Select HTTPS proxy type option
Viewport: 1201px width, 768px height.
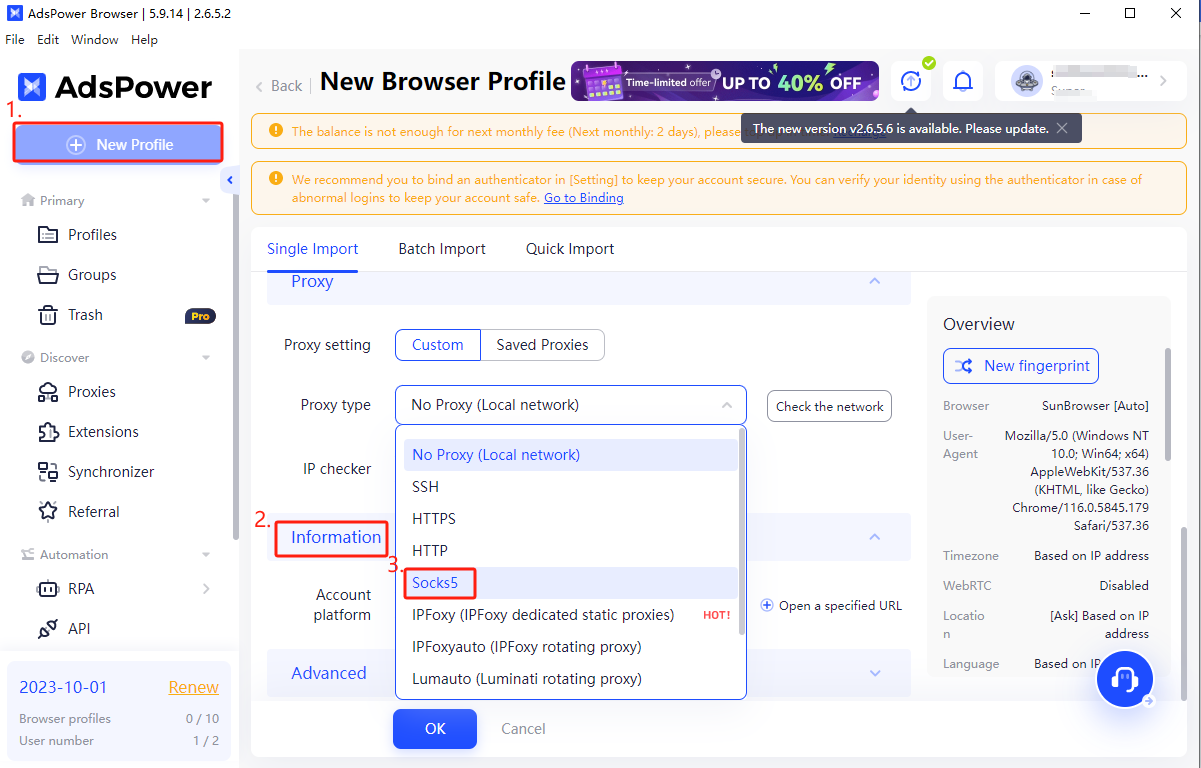point(434,519)
